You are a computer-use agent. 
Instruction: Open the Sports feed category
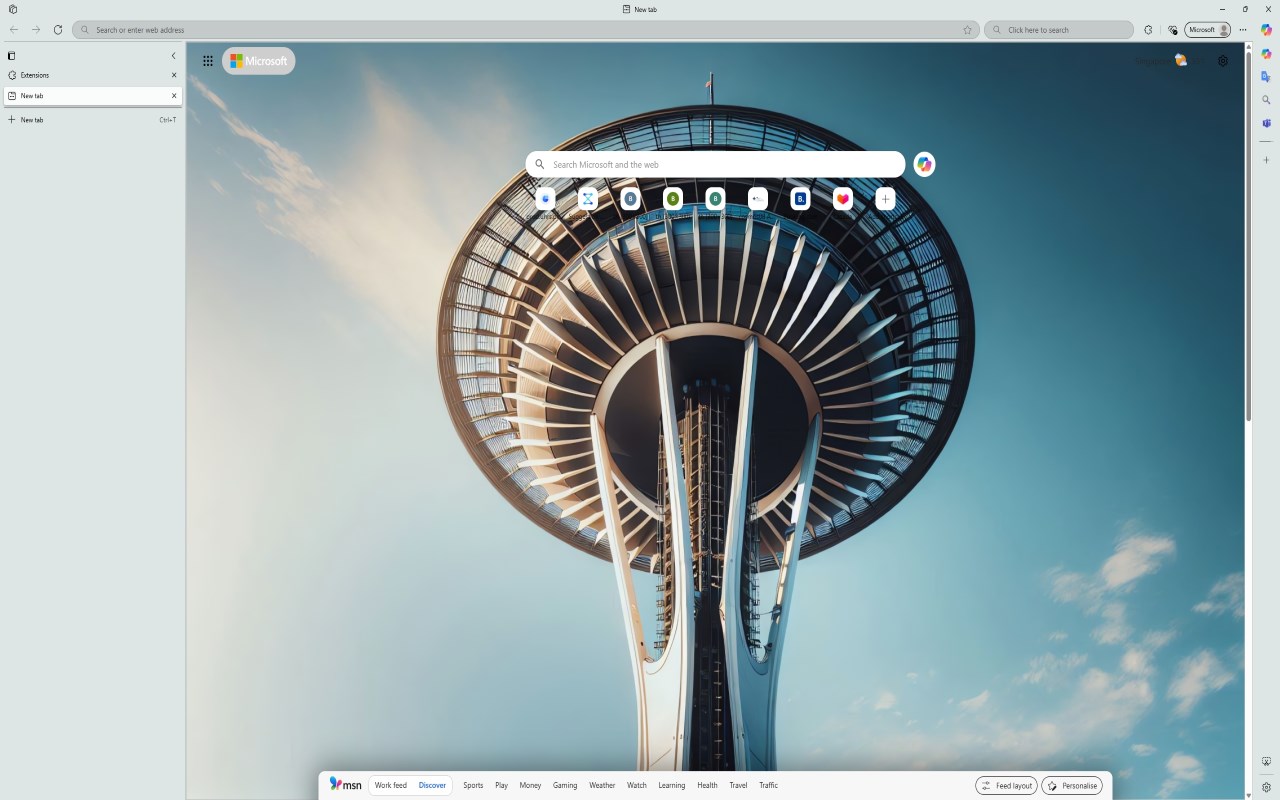(473, 785)
